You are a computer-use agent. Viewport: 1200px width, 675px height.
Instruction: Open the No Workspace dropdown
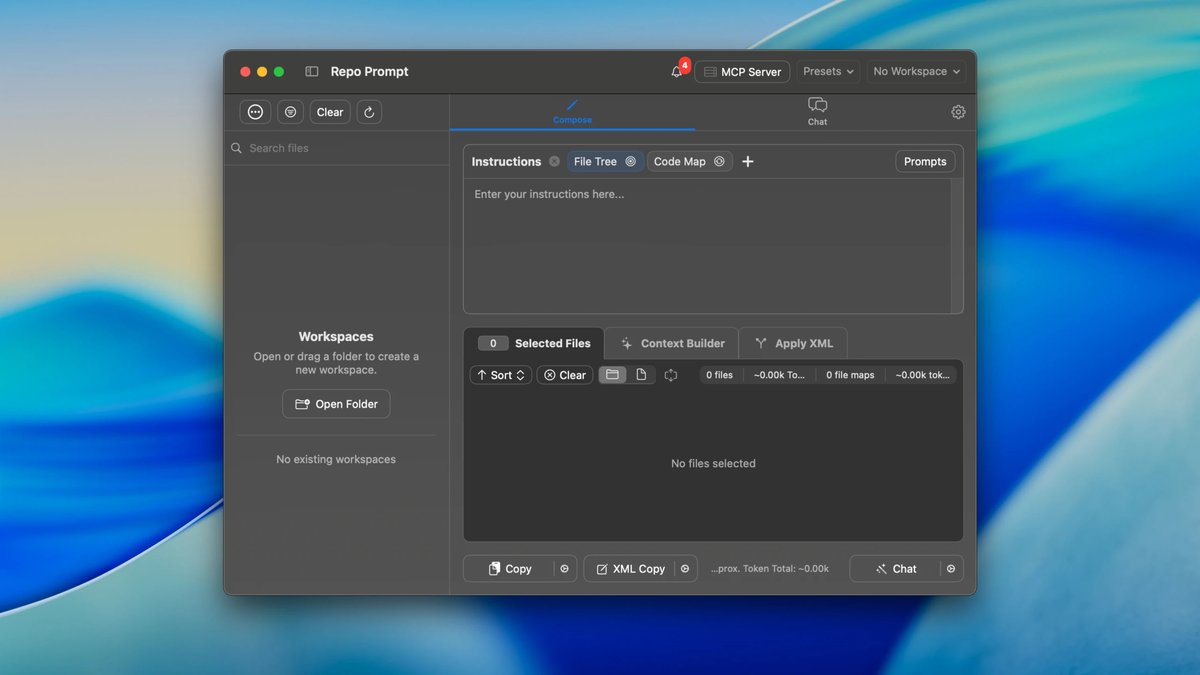click(x=915, y=71)
